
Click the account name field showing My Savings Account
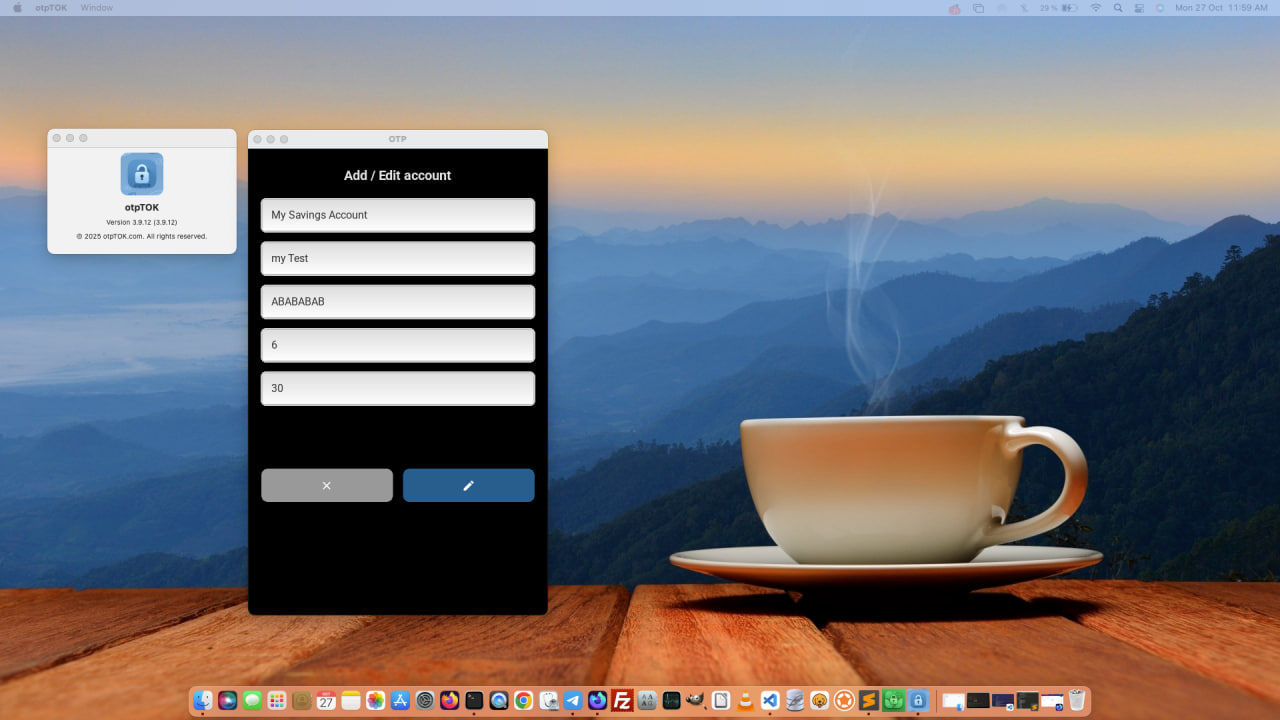397,214
